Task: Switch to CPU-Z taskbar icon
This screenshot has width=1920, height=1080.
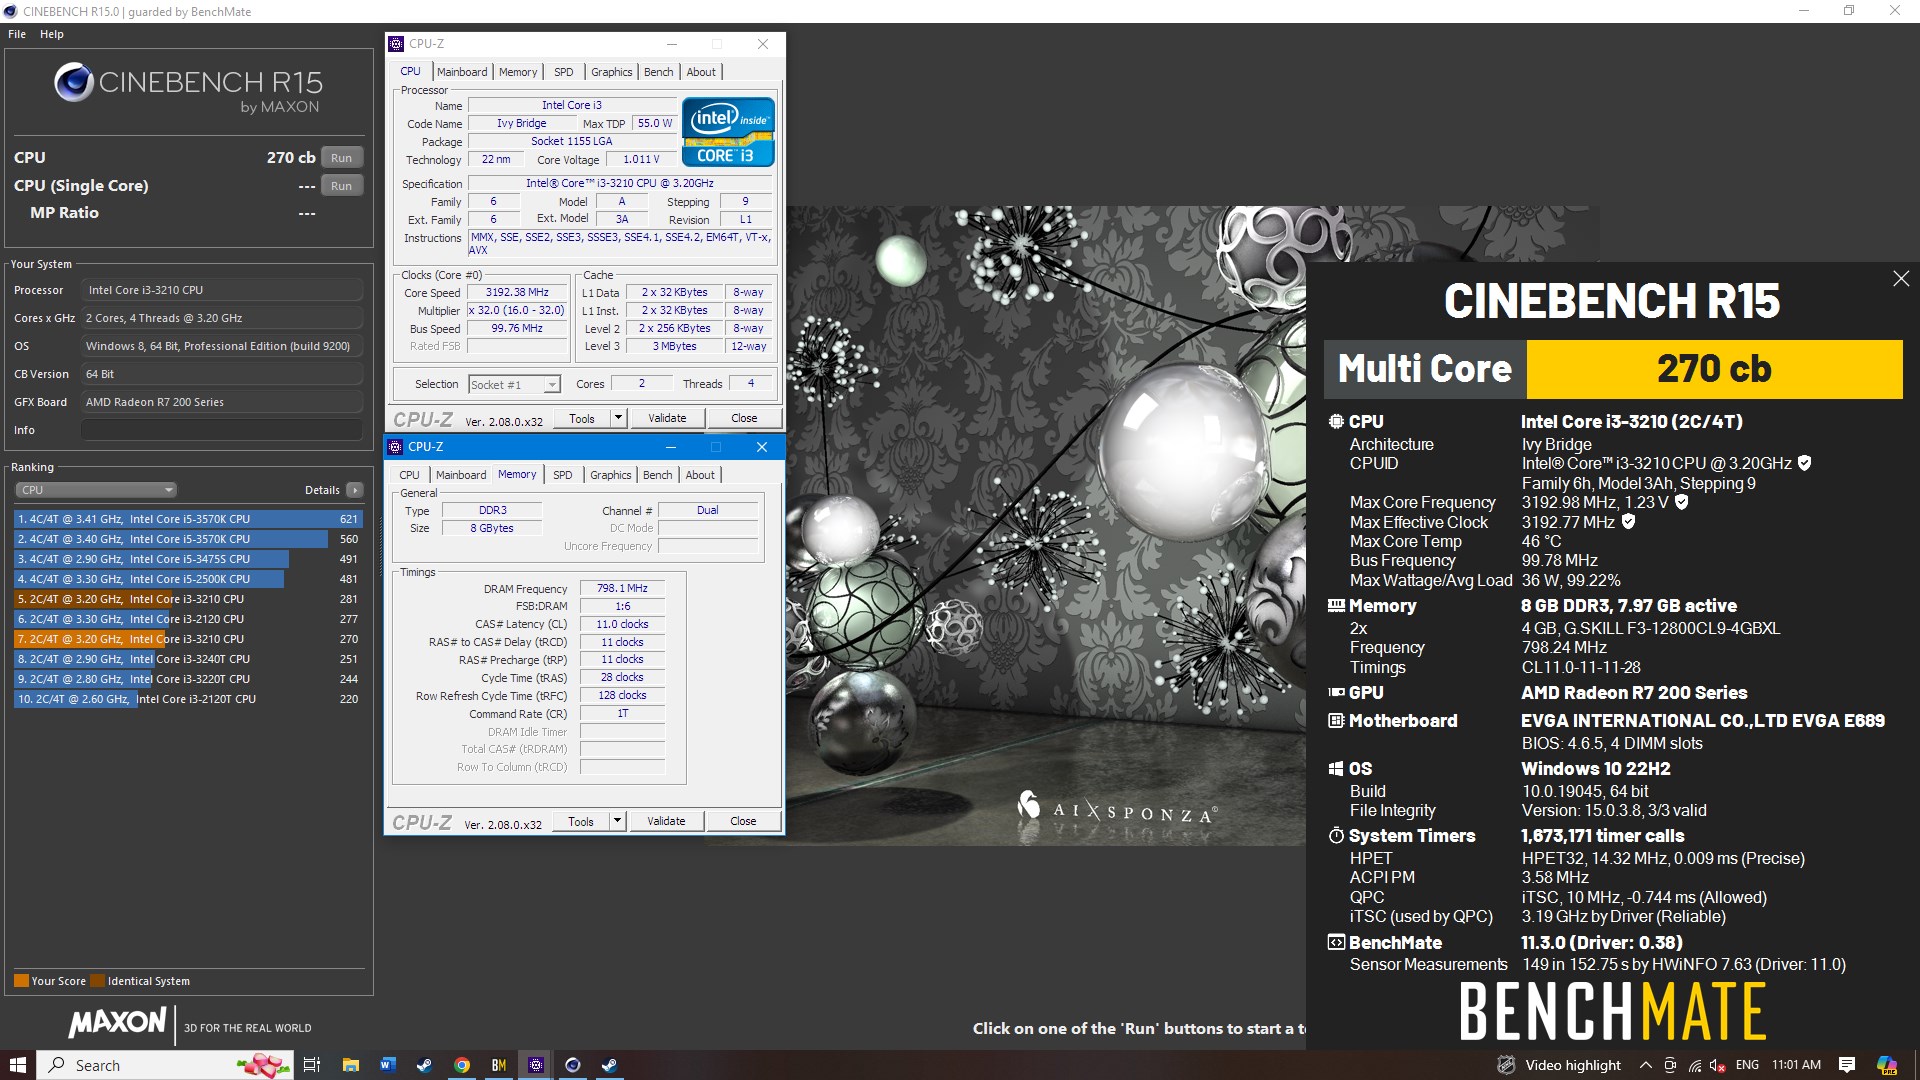Action: coord(535,1065)
